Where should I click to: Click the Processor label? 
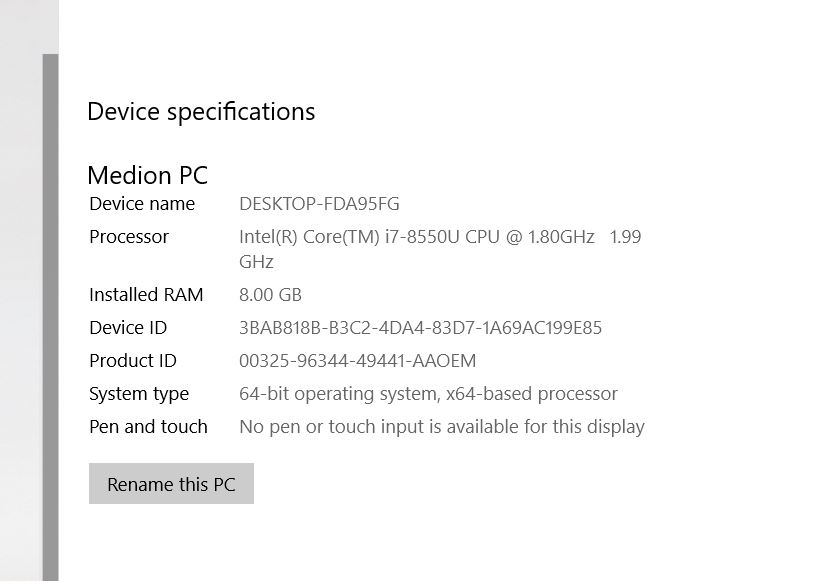(x=129, y=237)
